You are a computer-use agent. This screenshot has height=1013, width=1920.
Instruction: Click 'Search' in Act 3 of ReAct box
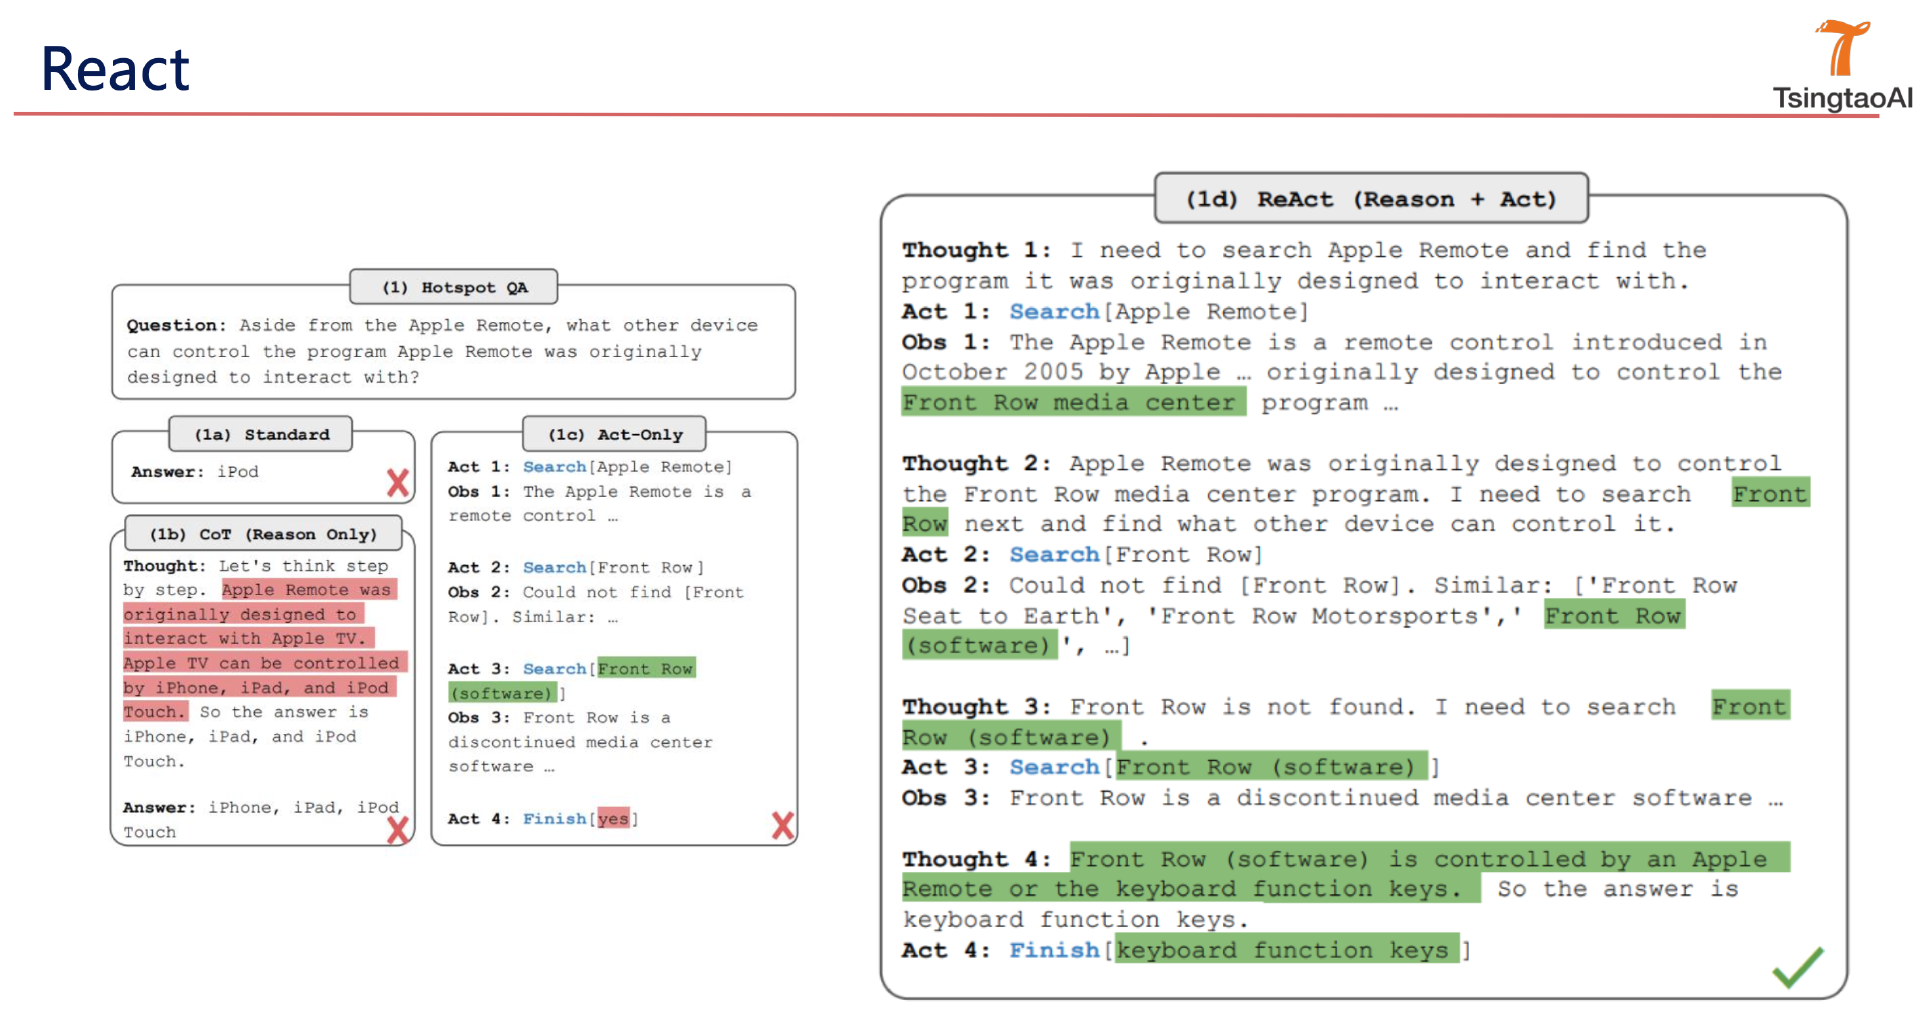tap(1054, 767)
